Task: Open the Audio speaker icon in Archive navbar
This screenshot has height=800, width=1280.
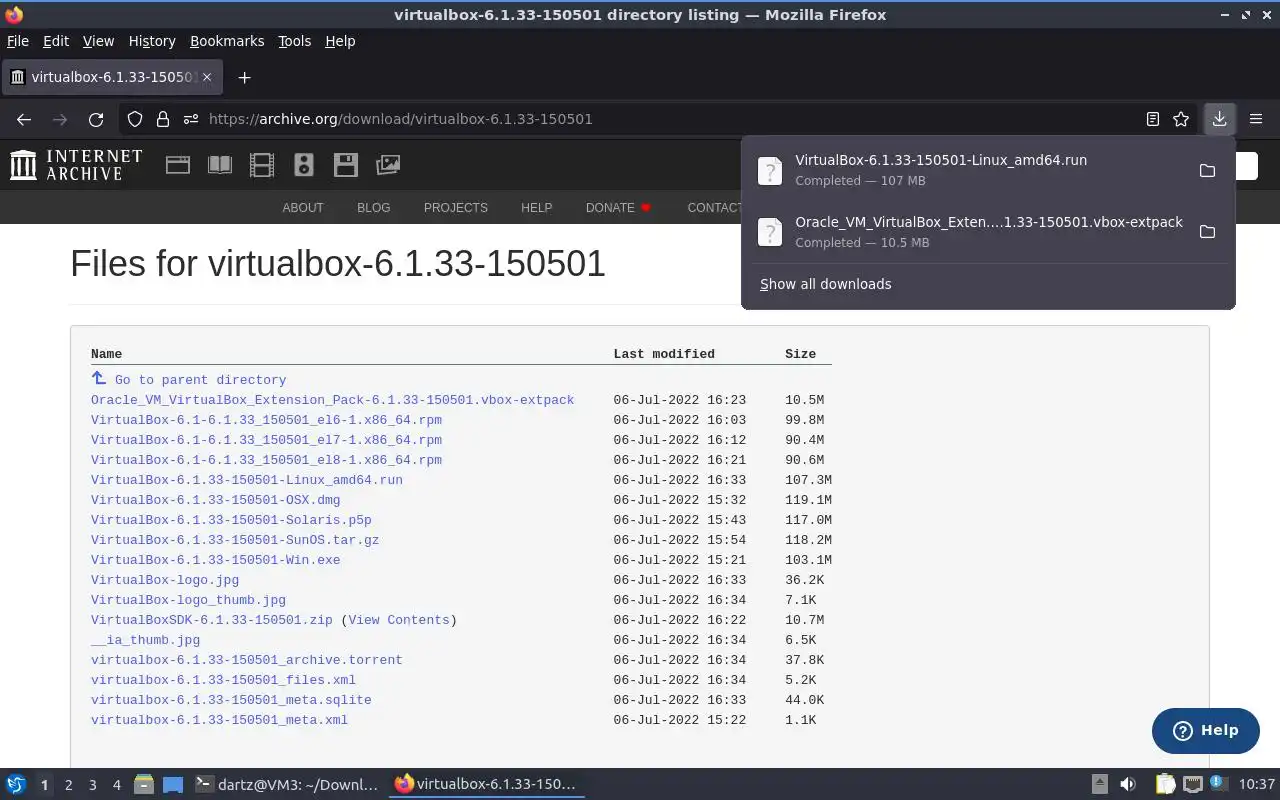Action: point(304,165)
